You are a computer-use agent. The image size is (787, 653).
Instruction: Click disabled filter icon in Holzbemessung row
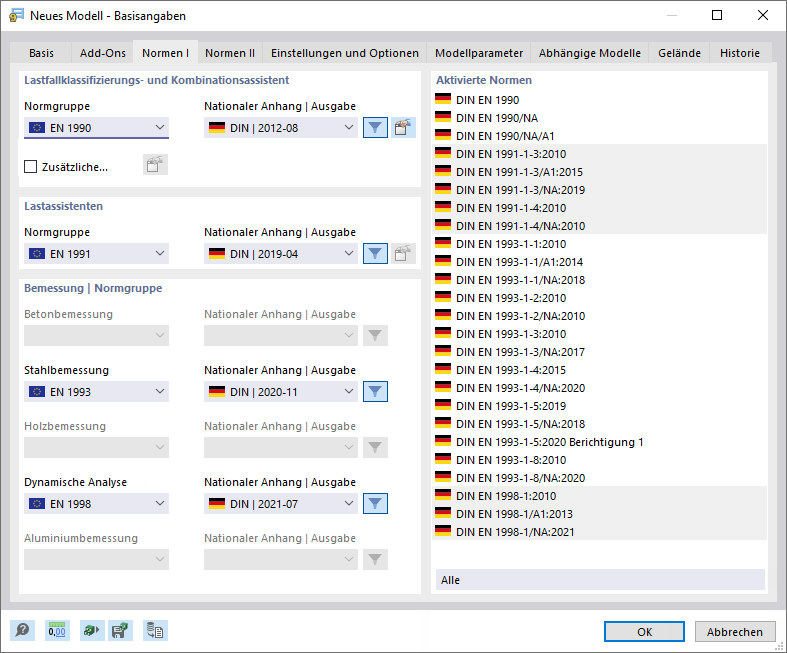point(375,447)
